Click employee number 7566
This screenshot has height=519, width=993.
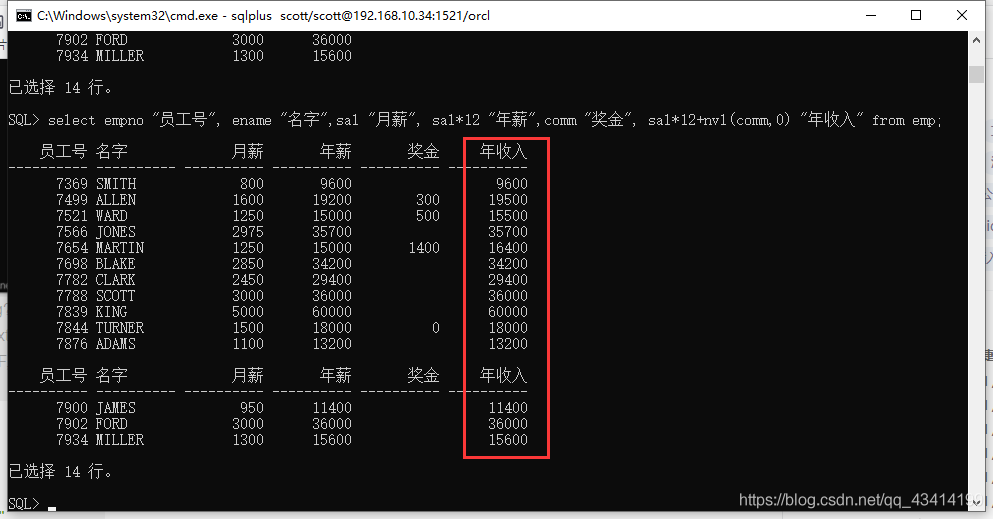(x=72, y=232)
